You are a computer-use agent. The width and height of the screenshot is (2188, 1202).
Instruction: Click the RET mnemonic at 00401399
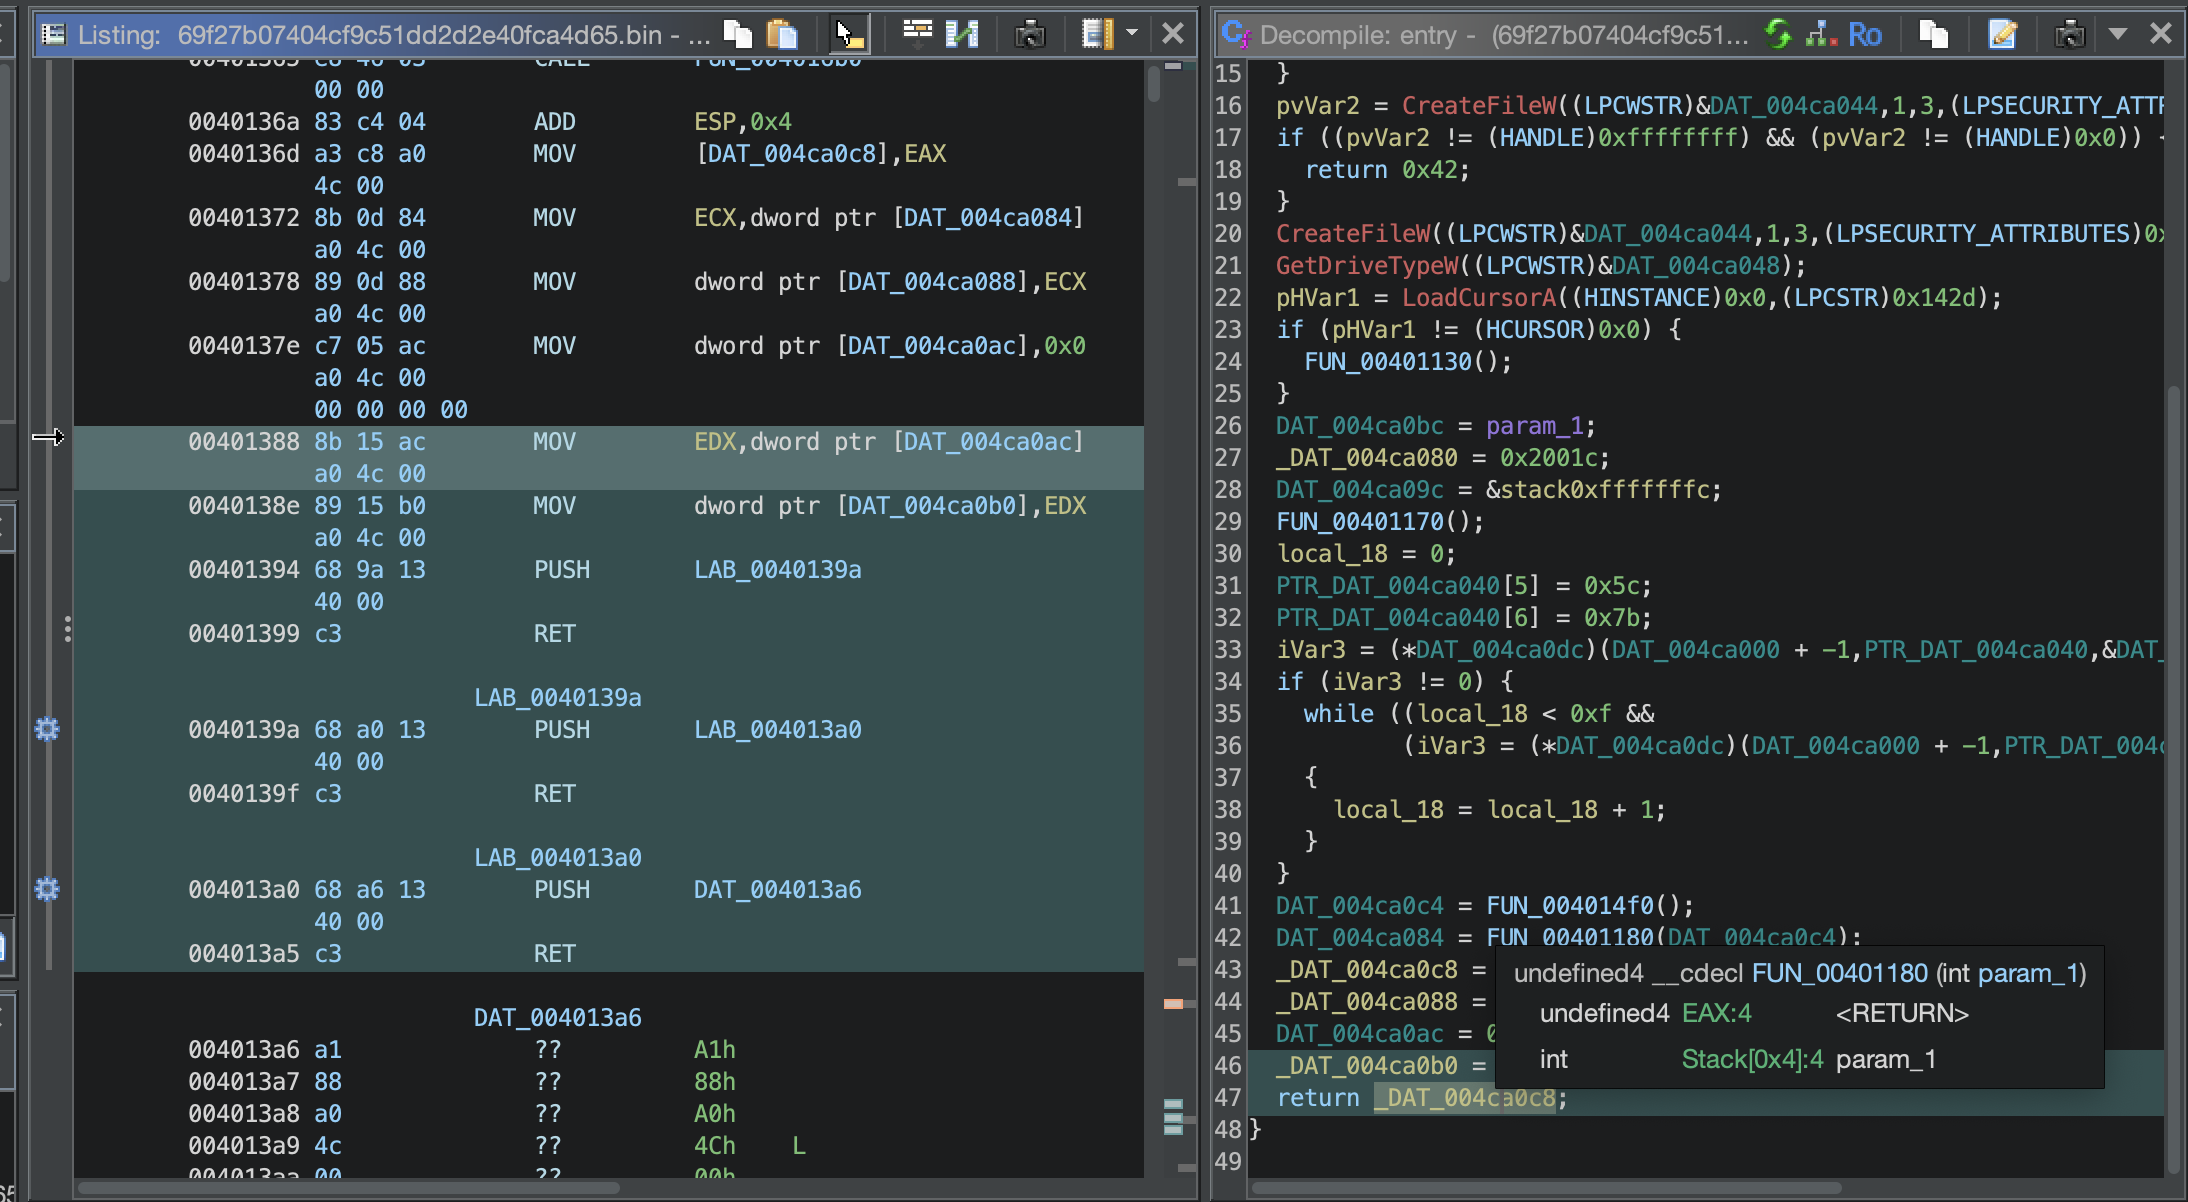pos(554,633)
